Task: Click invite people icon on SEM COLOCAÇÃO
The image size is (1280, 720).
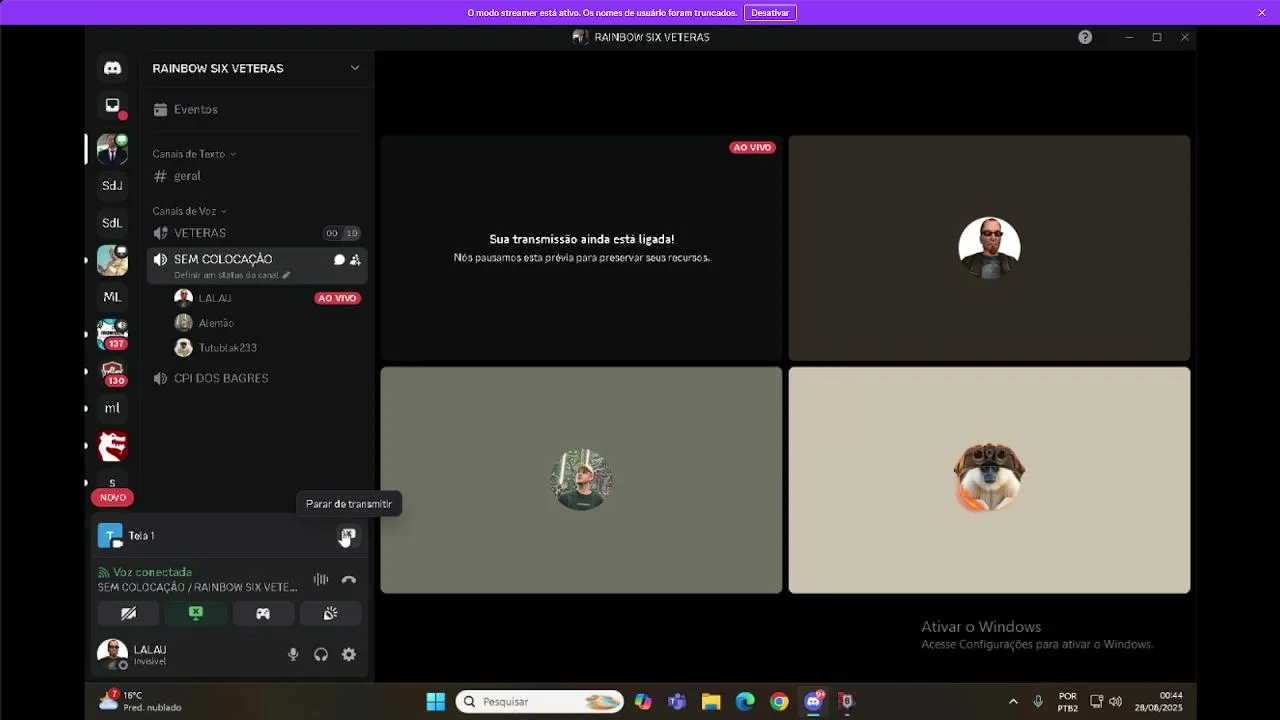Action: [x=355, y=260]
